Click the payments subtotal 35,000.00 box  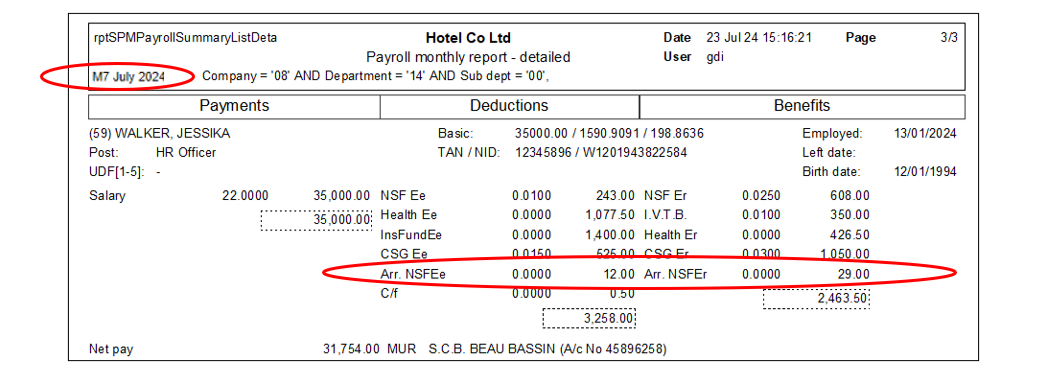click(x=316, y=219)
